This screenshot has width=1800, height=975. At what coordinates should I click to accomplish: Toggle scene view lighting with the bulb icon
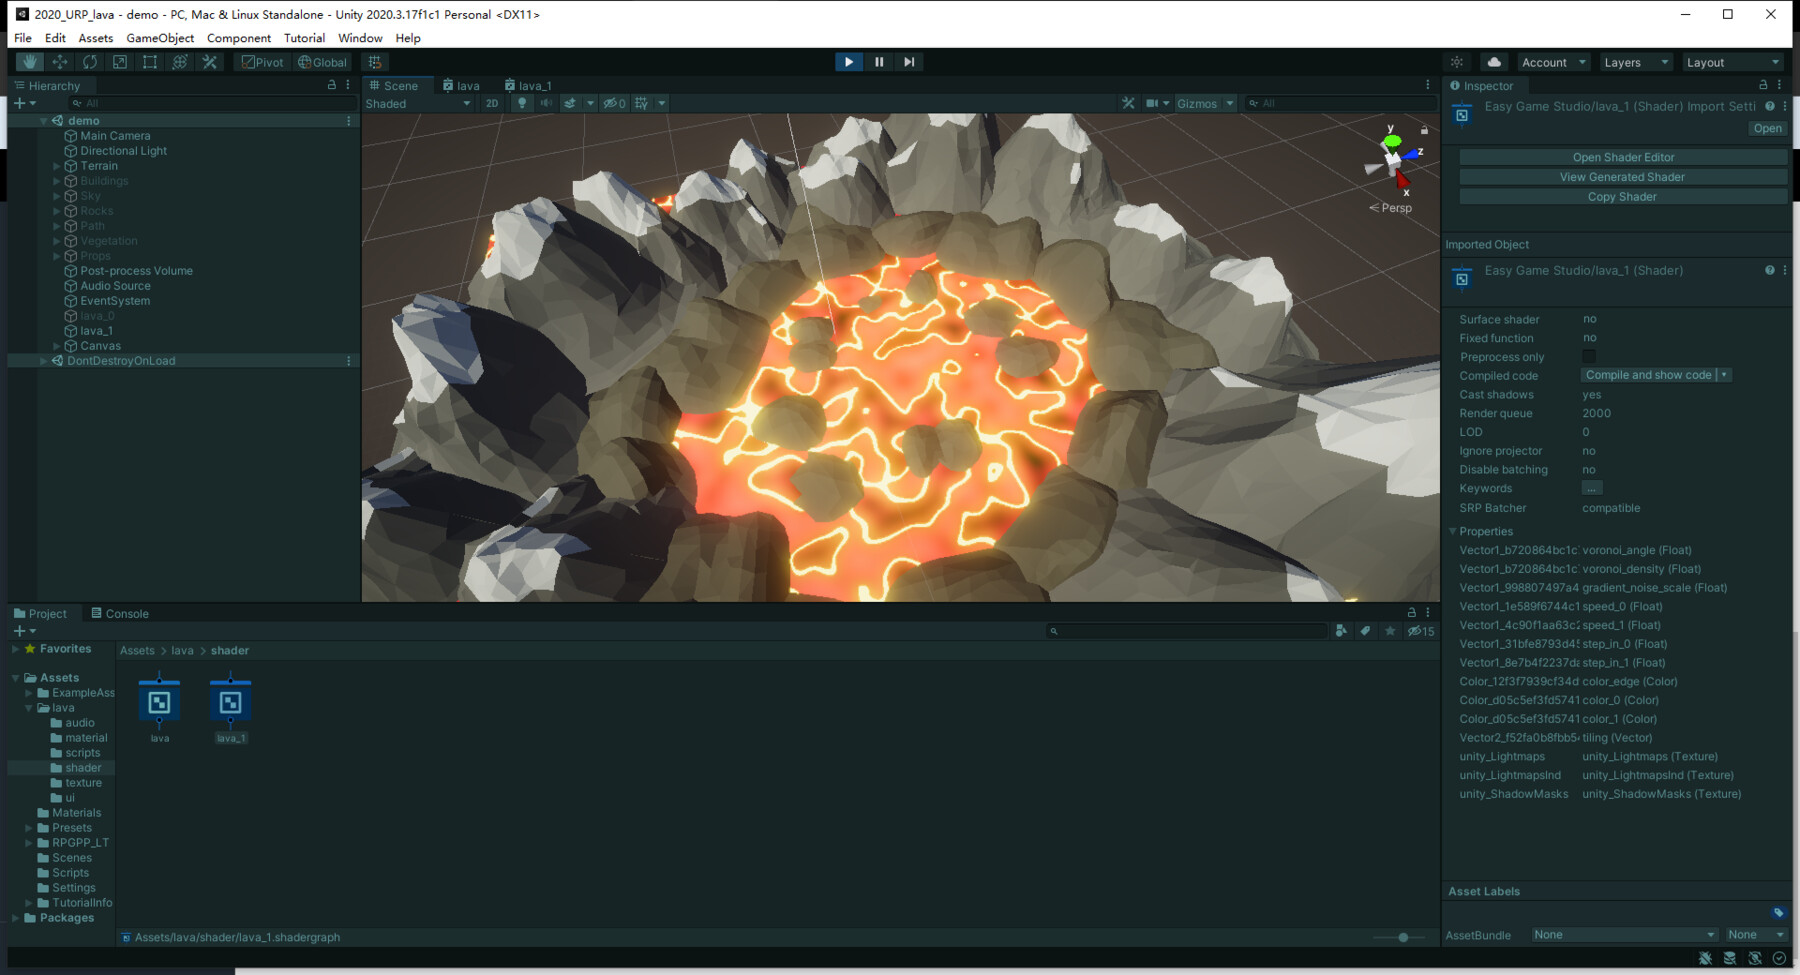tap(523, 103)
